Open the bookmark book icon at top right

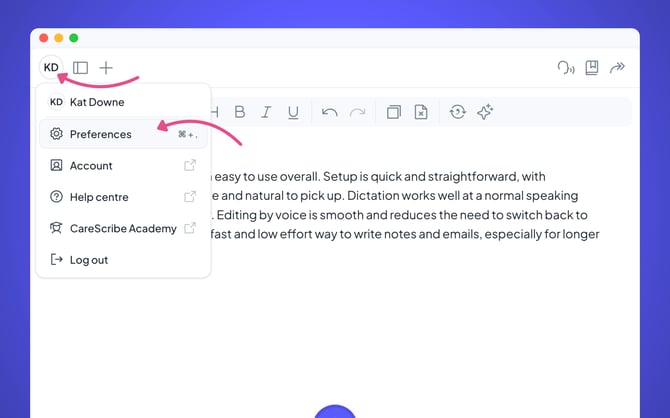(592, 68)
